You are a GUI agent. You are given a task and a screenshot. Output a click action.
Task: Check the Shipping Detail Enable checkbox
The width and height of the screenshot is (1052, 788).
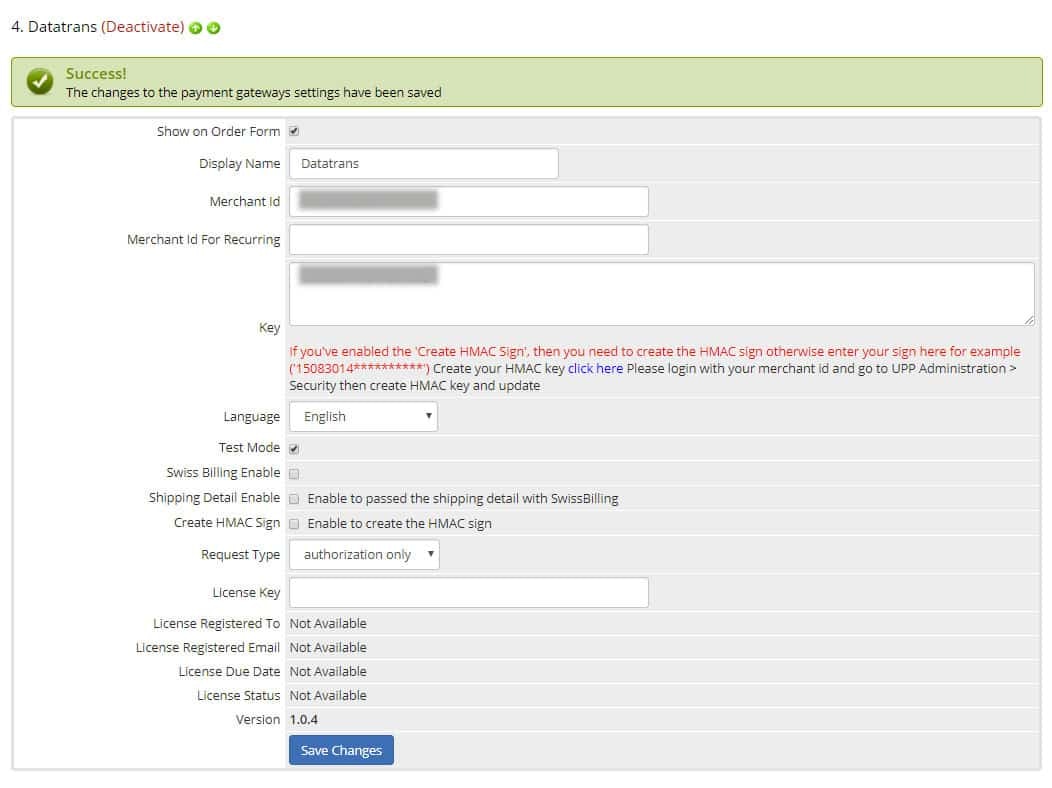294,499
